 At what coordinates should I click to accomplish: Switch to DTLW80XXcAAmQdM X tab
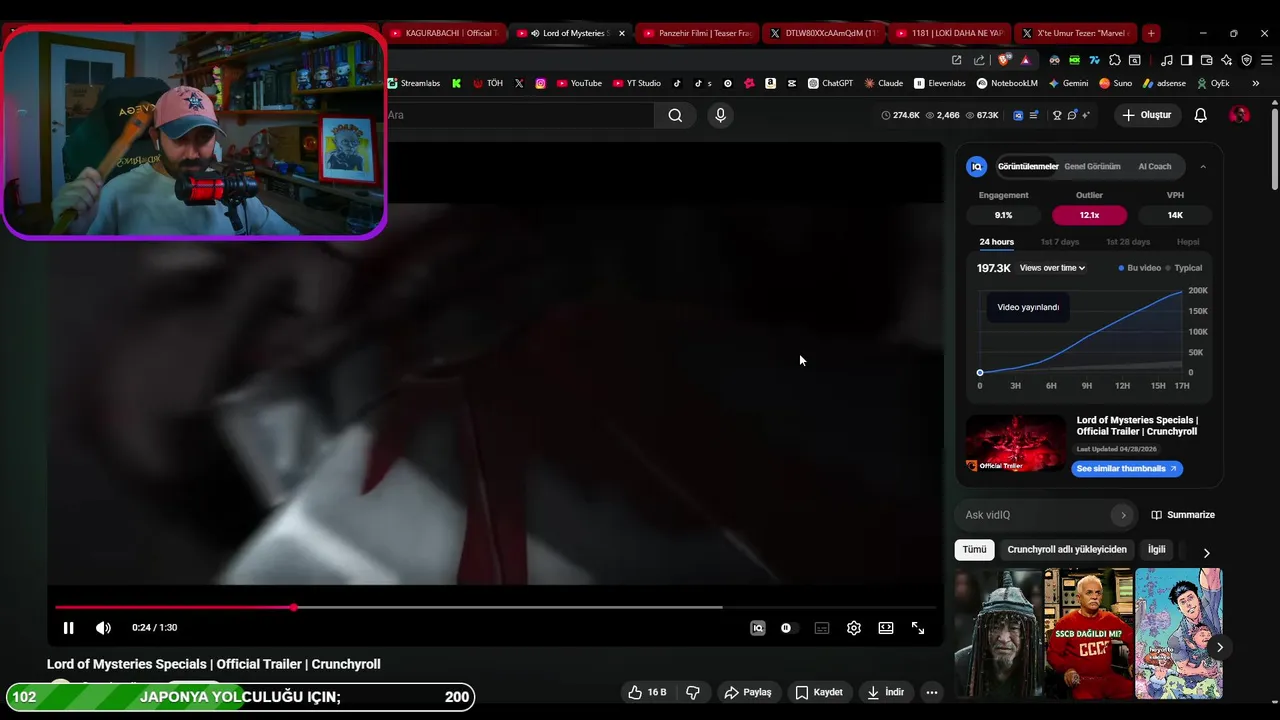[x=824, y=33]
